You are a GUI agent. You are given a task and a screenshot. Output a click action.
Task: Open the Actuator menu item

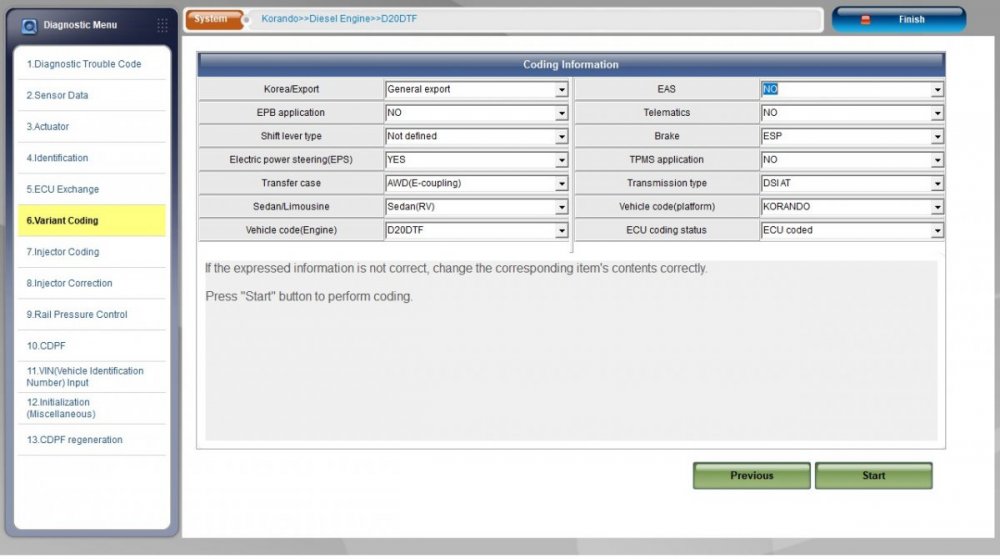click(92, 126)
